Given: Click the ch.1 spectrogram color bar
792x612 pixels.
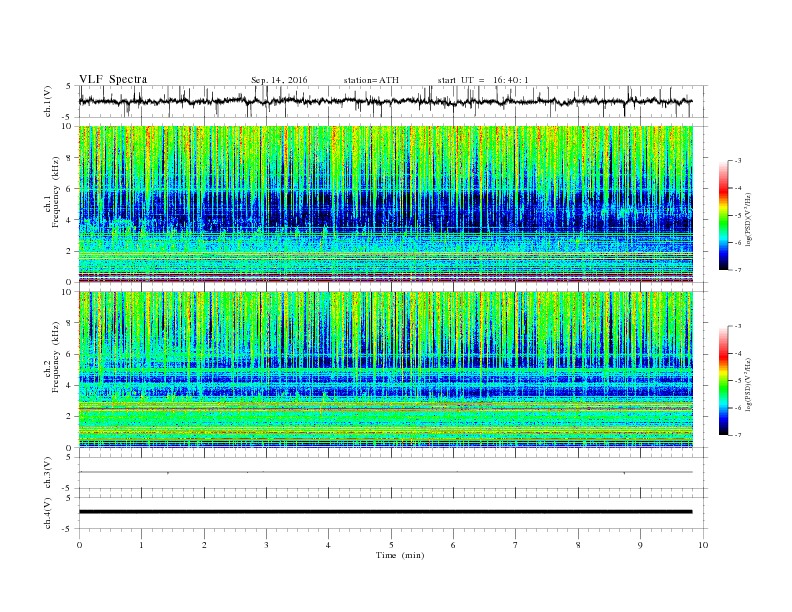Looking at the screenshot, I should pyautogui.click(x=723, y=215).
